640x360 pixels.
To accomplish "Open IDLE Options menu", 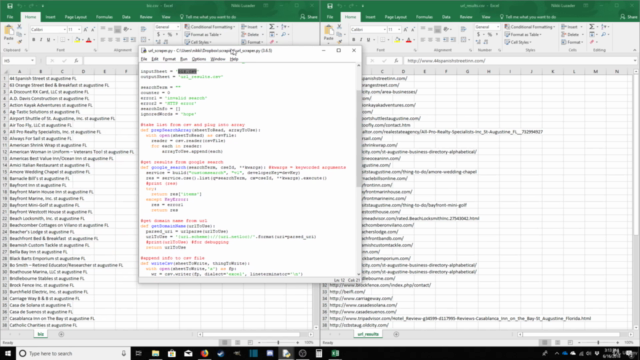I will click(199, 59).
